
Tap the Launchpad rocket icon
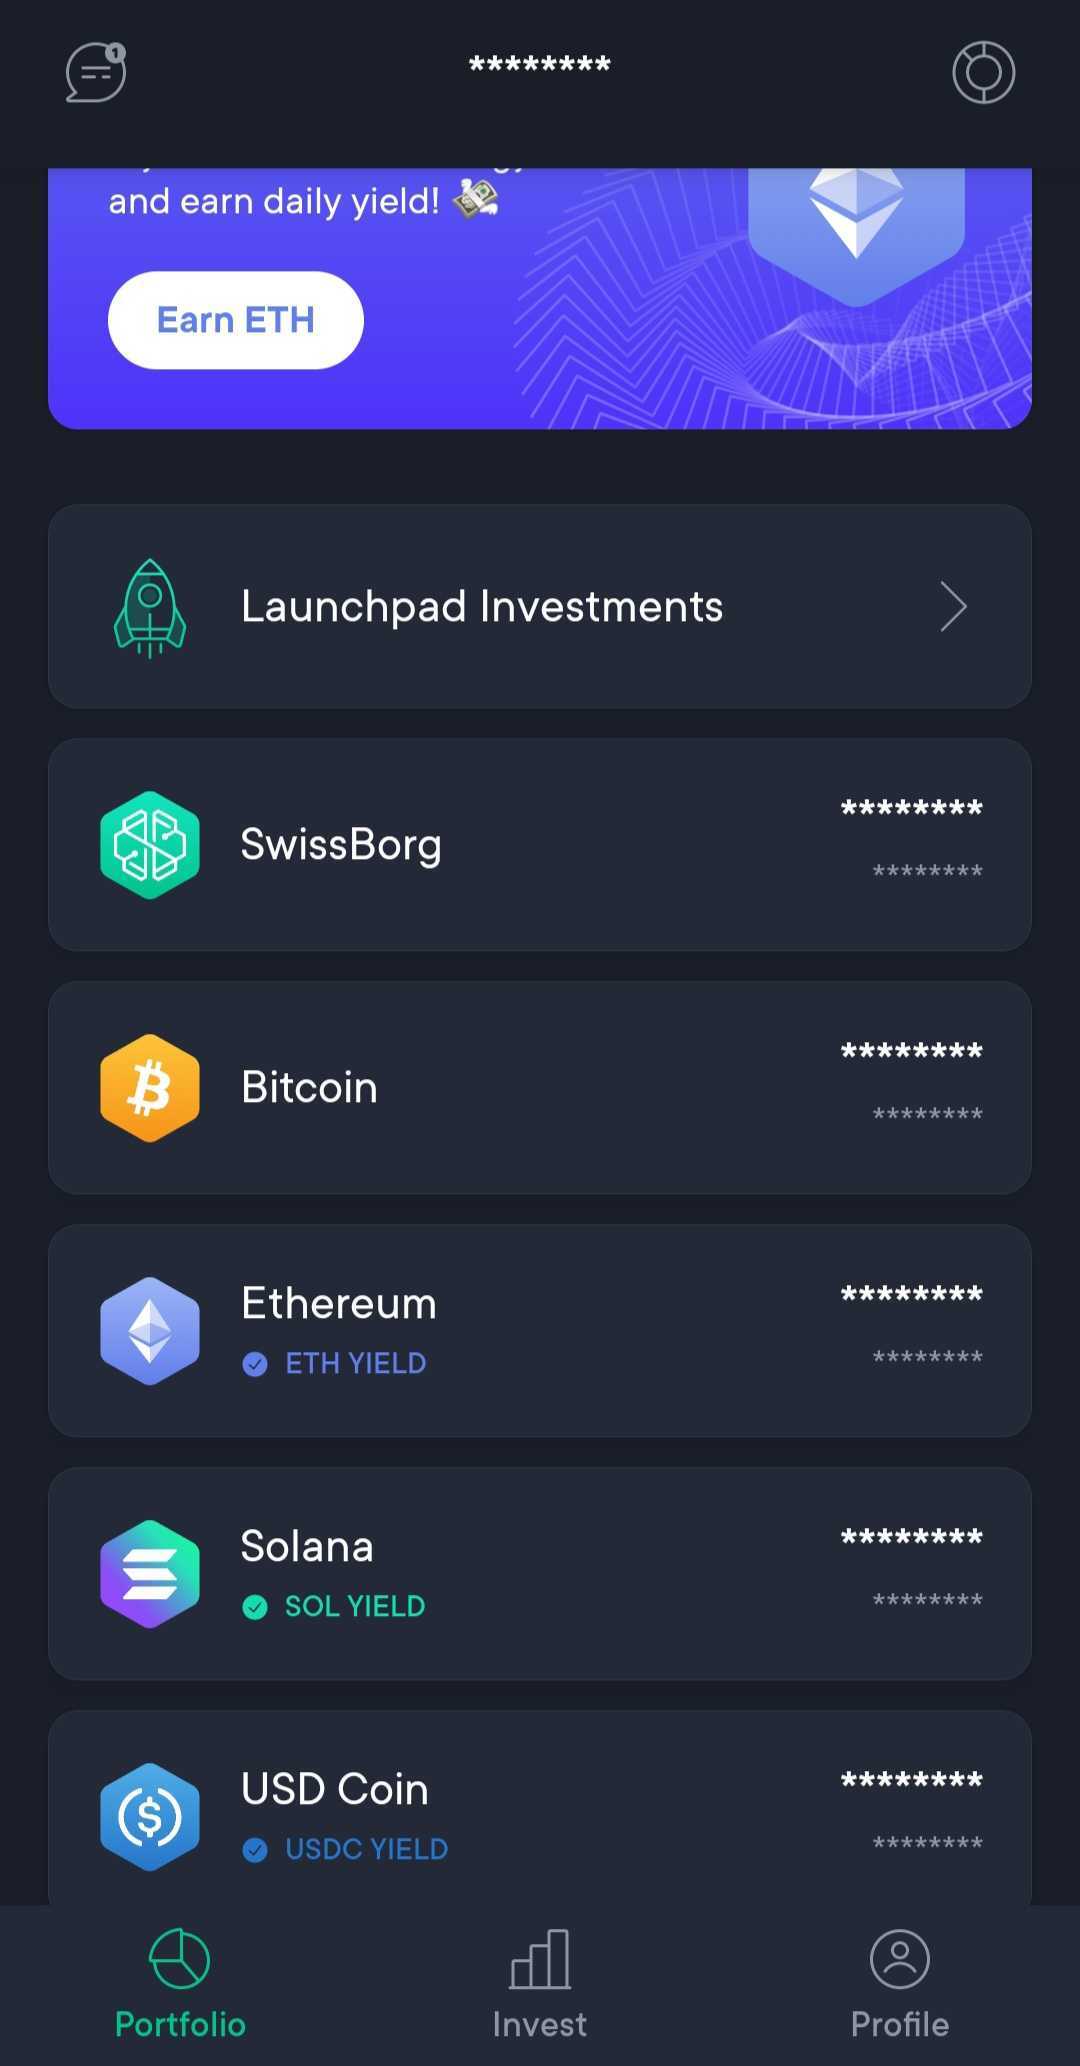(150, 608)
